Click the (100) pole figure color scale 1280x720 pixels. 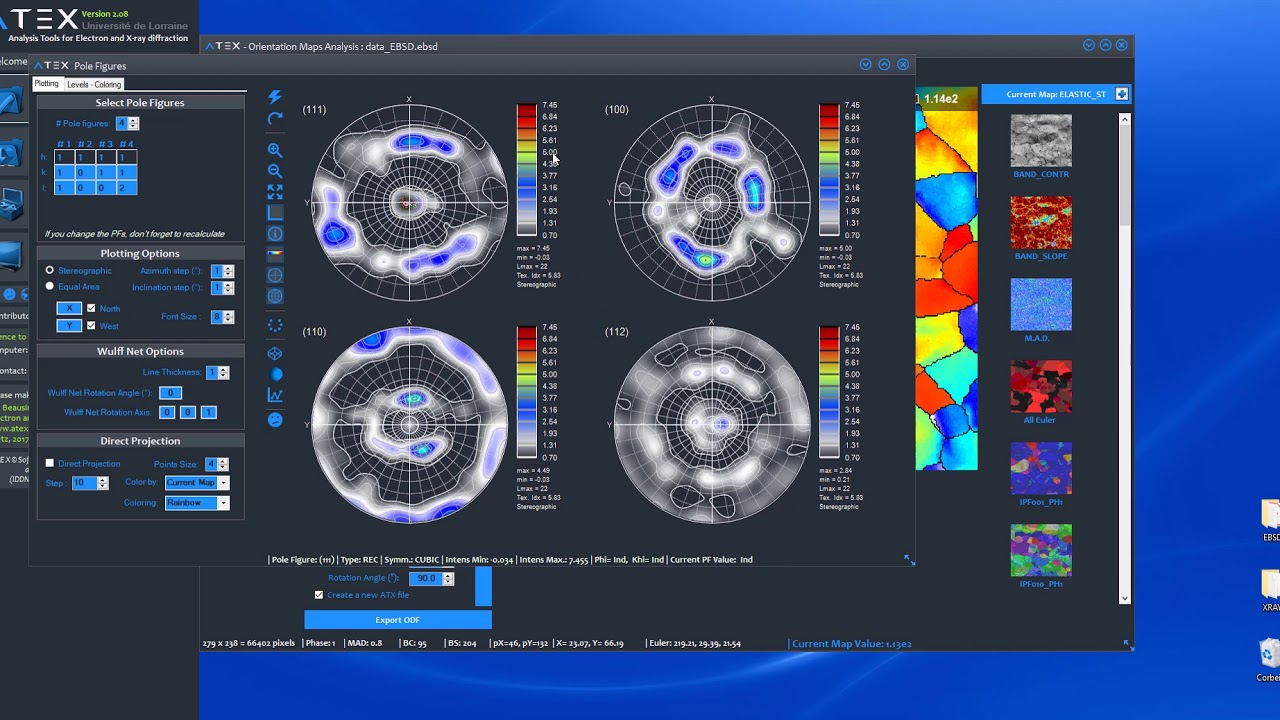[829, 169]
